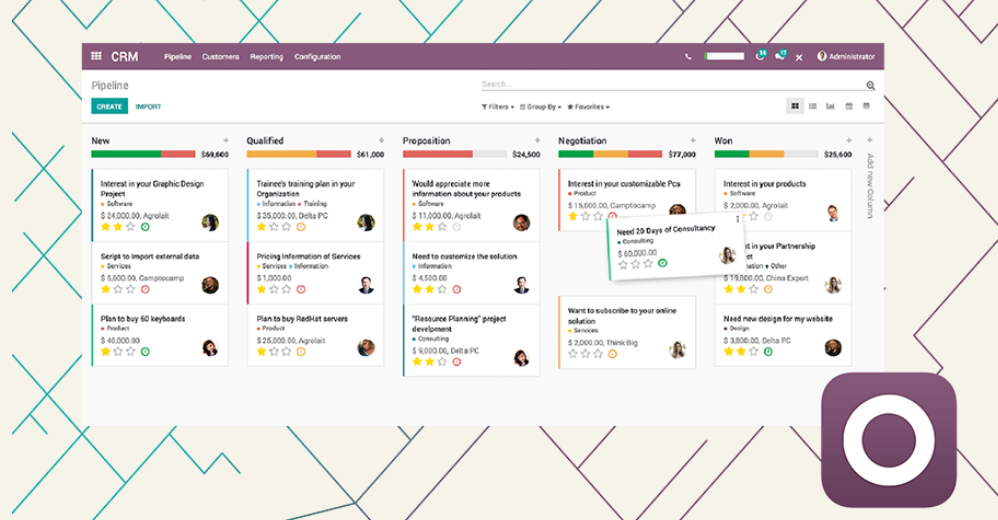Switch to the graph view icon

coord(831,106)
